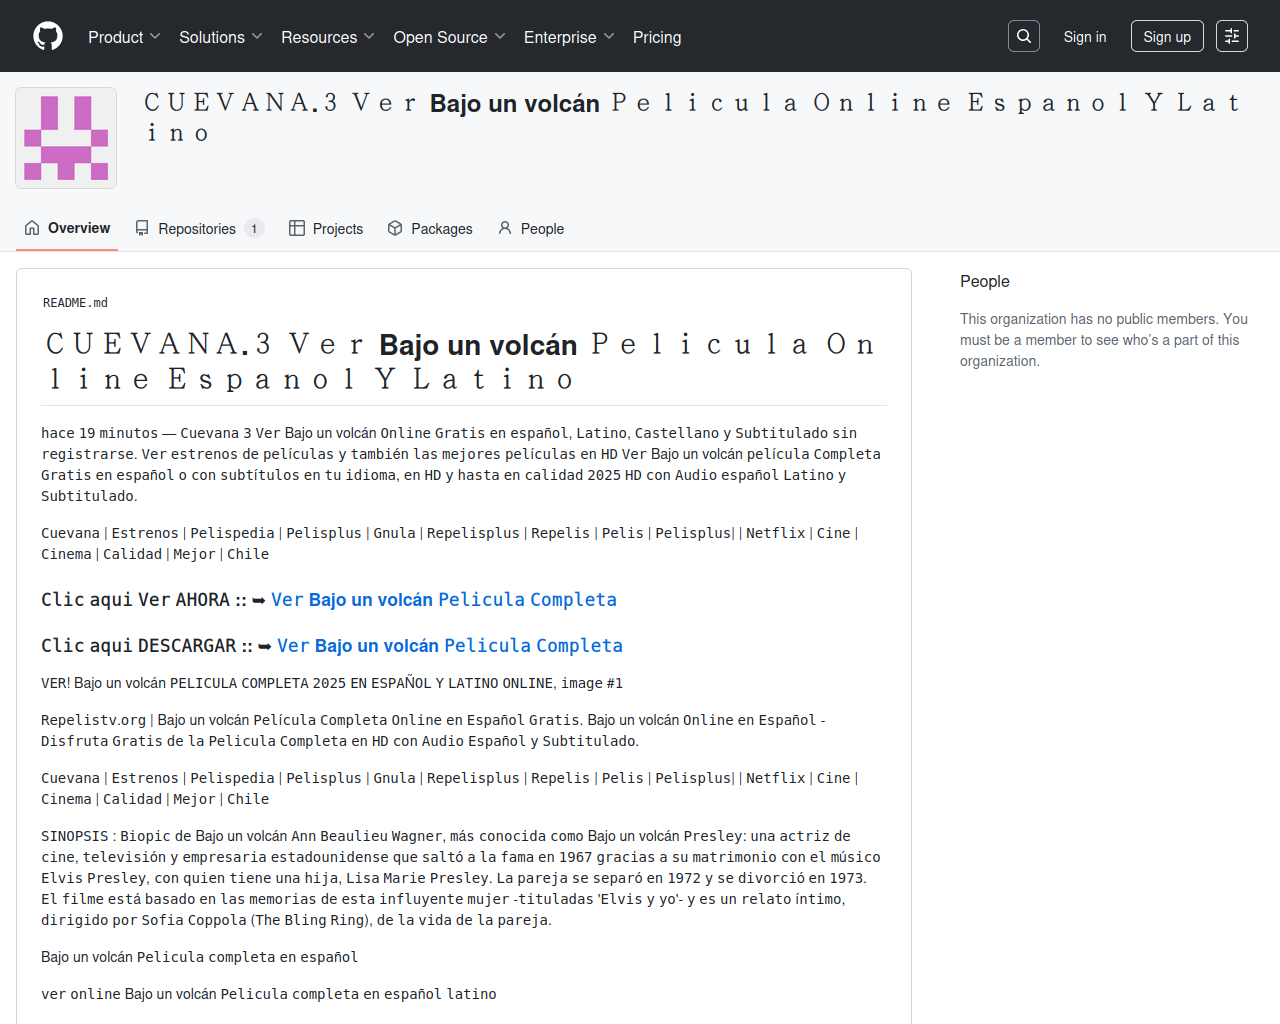Click the Packages cube icon
Image resolution: width=1280 pixels, height=1024 pixels.
(x=395, y=228)
